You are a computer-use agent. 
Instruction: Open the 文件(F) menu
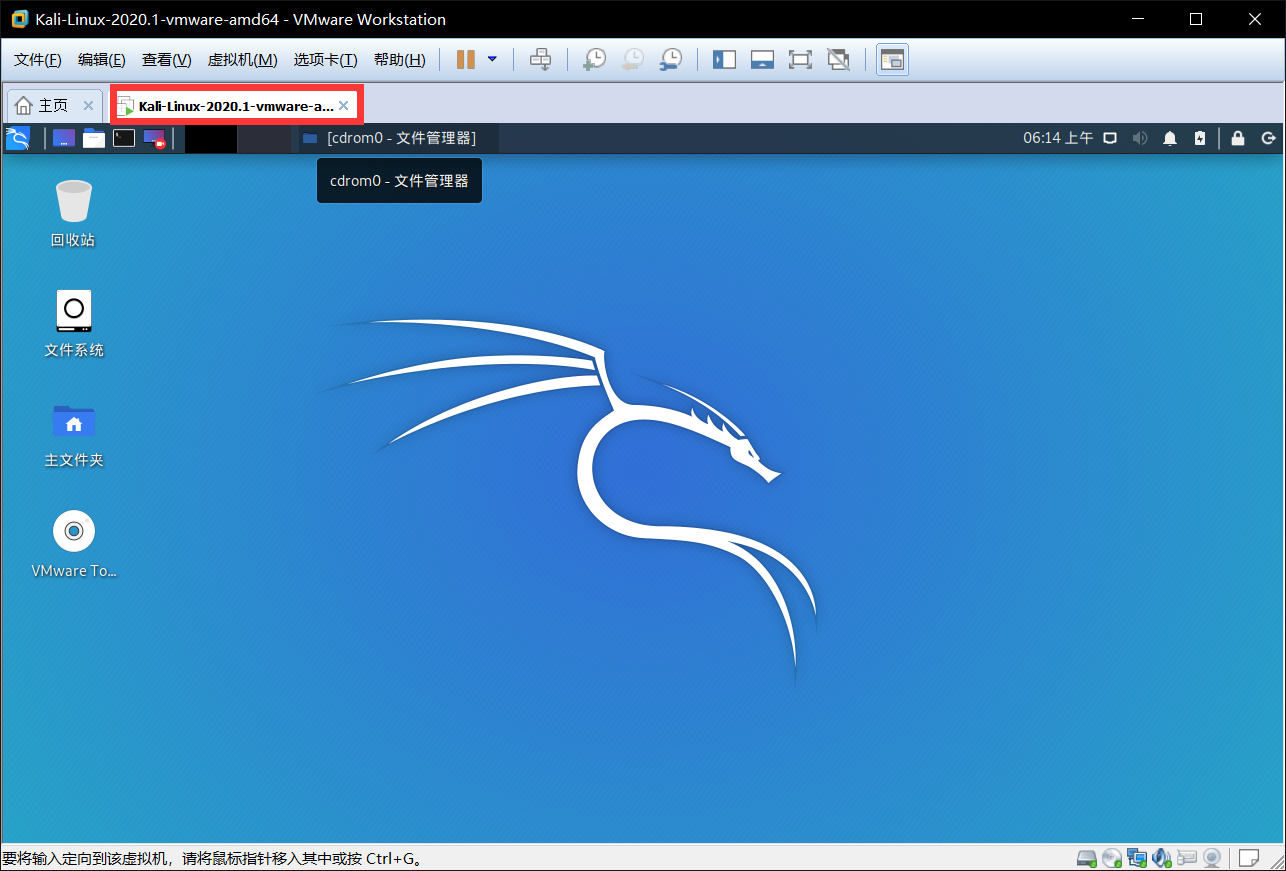[38, 60]
